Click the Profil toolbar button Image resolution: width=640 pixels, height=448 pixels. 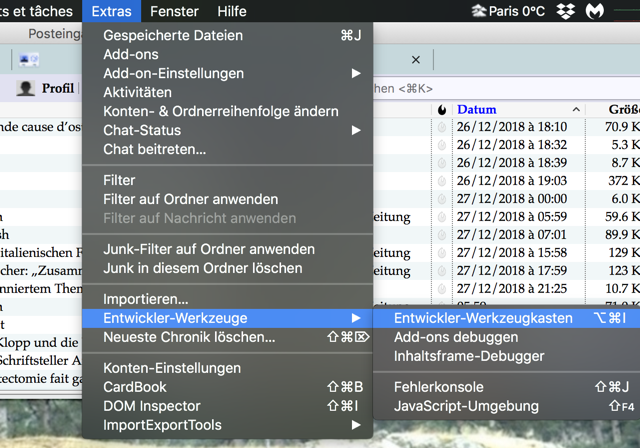tap(46, 88)
